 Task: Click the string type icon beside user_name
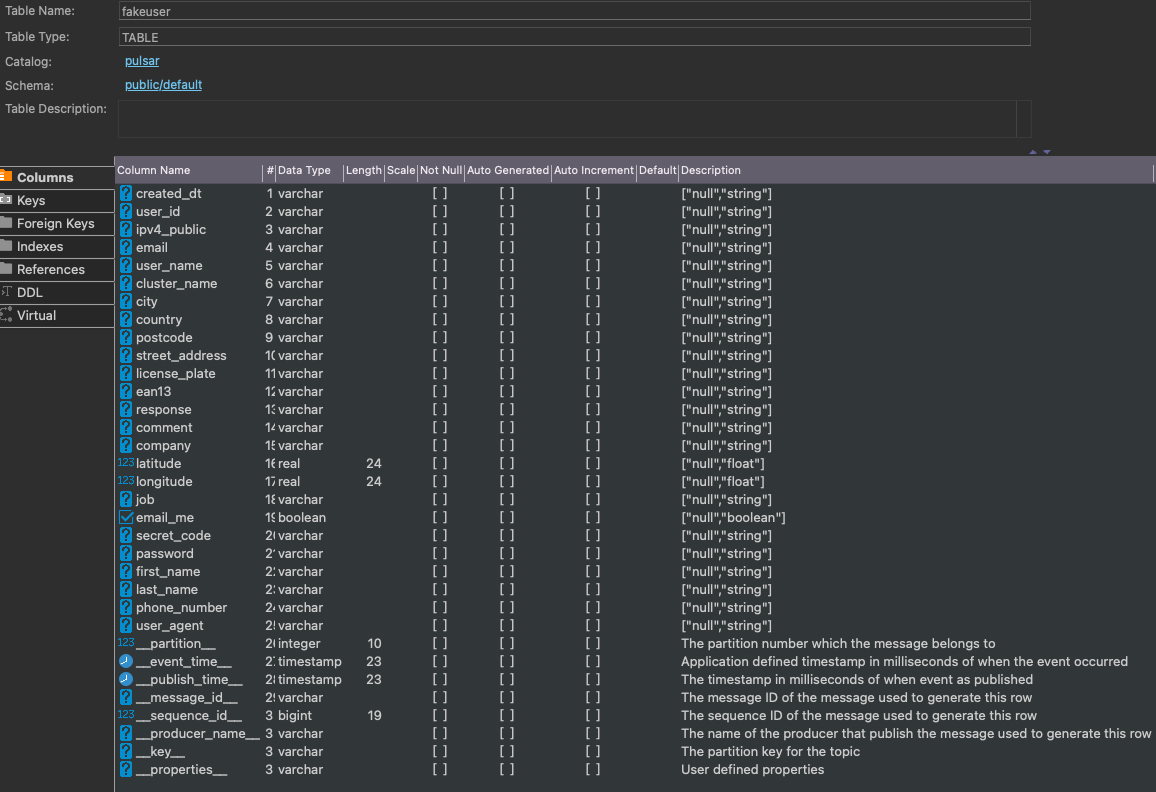pos(124,265)
